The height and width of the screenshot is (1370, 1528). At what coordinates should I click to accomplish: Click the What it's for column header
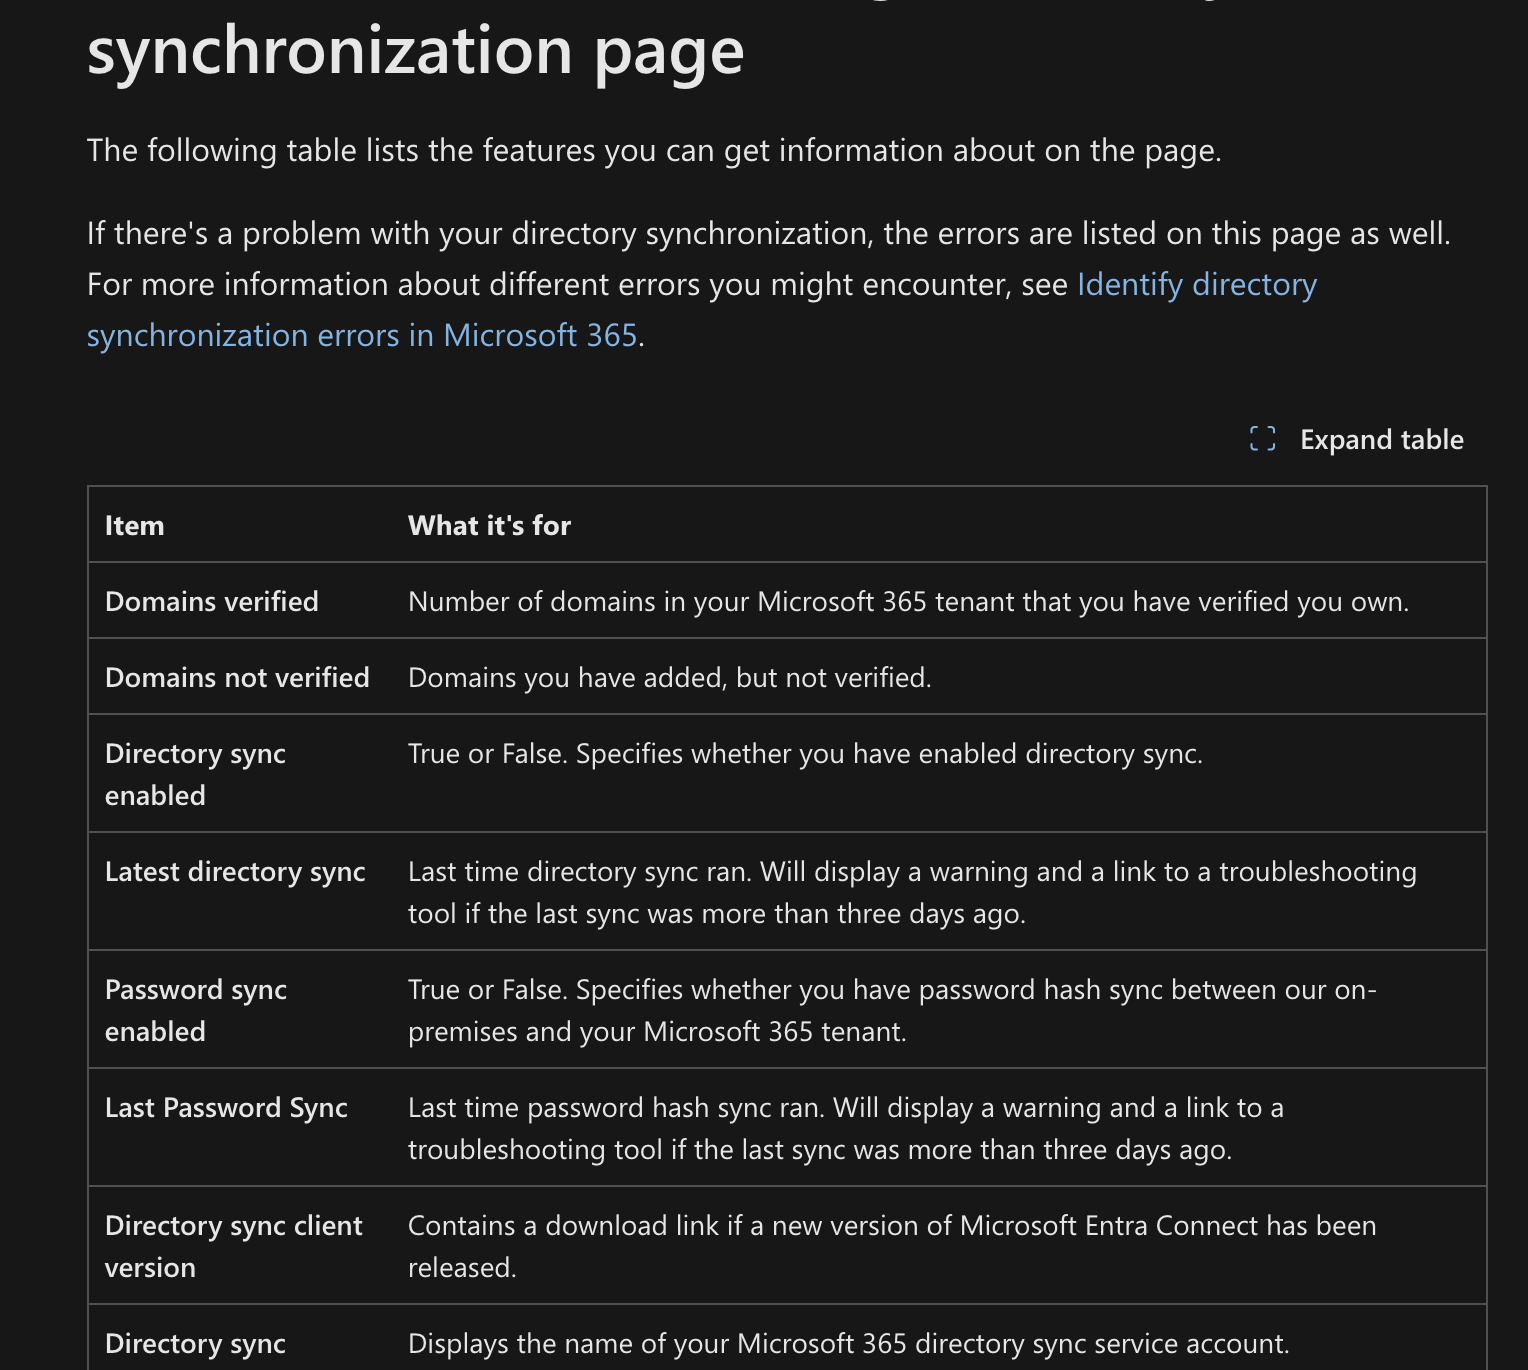point(489,525)
